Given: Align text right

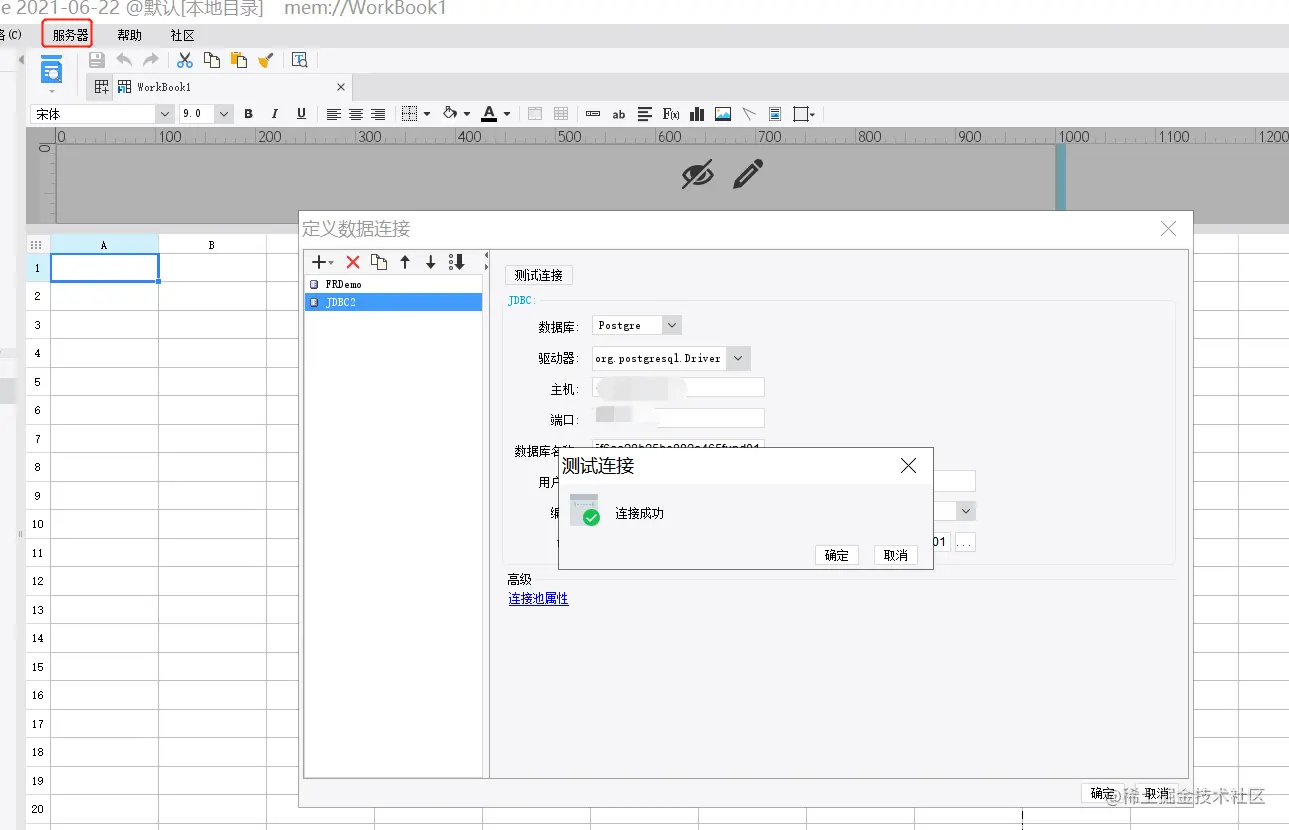Looking at the screenshot, I should [378, 114].
